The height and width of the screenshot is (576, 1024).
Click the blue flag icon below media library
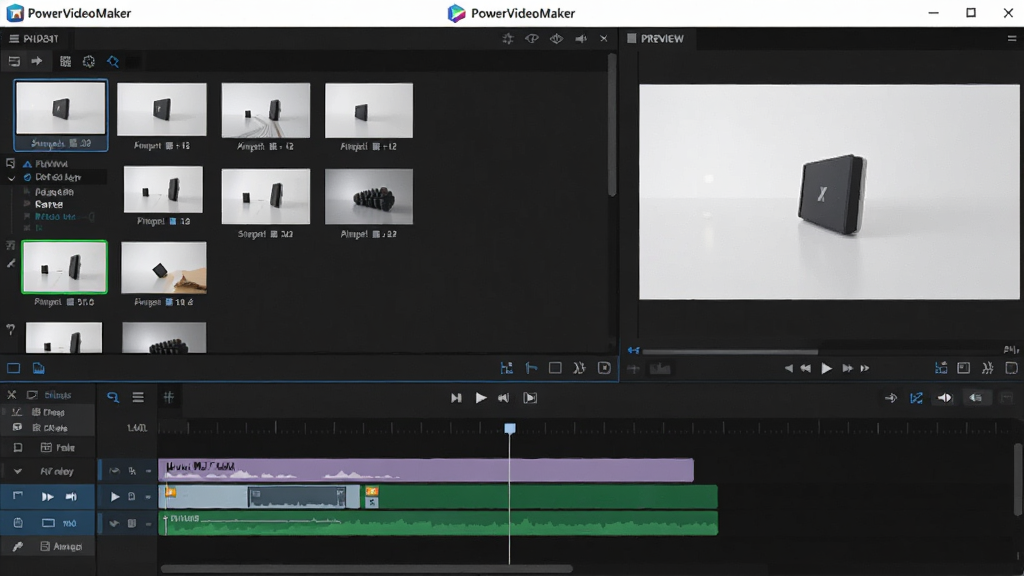531,368
